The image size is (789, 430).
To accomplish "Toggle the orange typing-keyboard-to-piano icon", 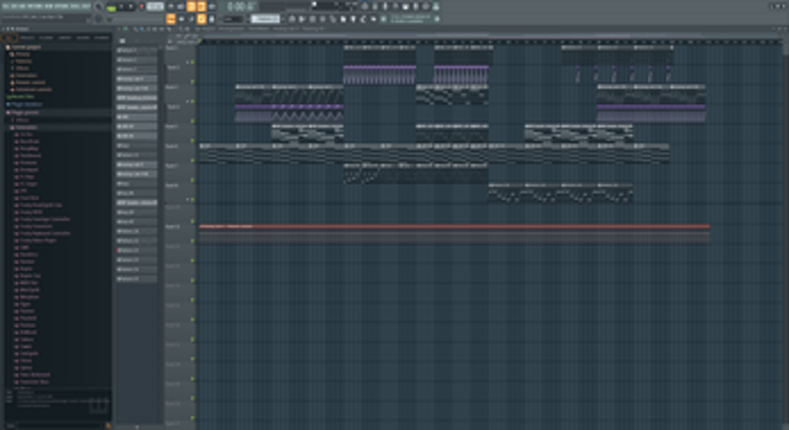I will pos(171,19).
